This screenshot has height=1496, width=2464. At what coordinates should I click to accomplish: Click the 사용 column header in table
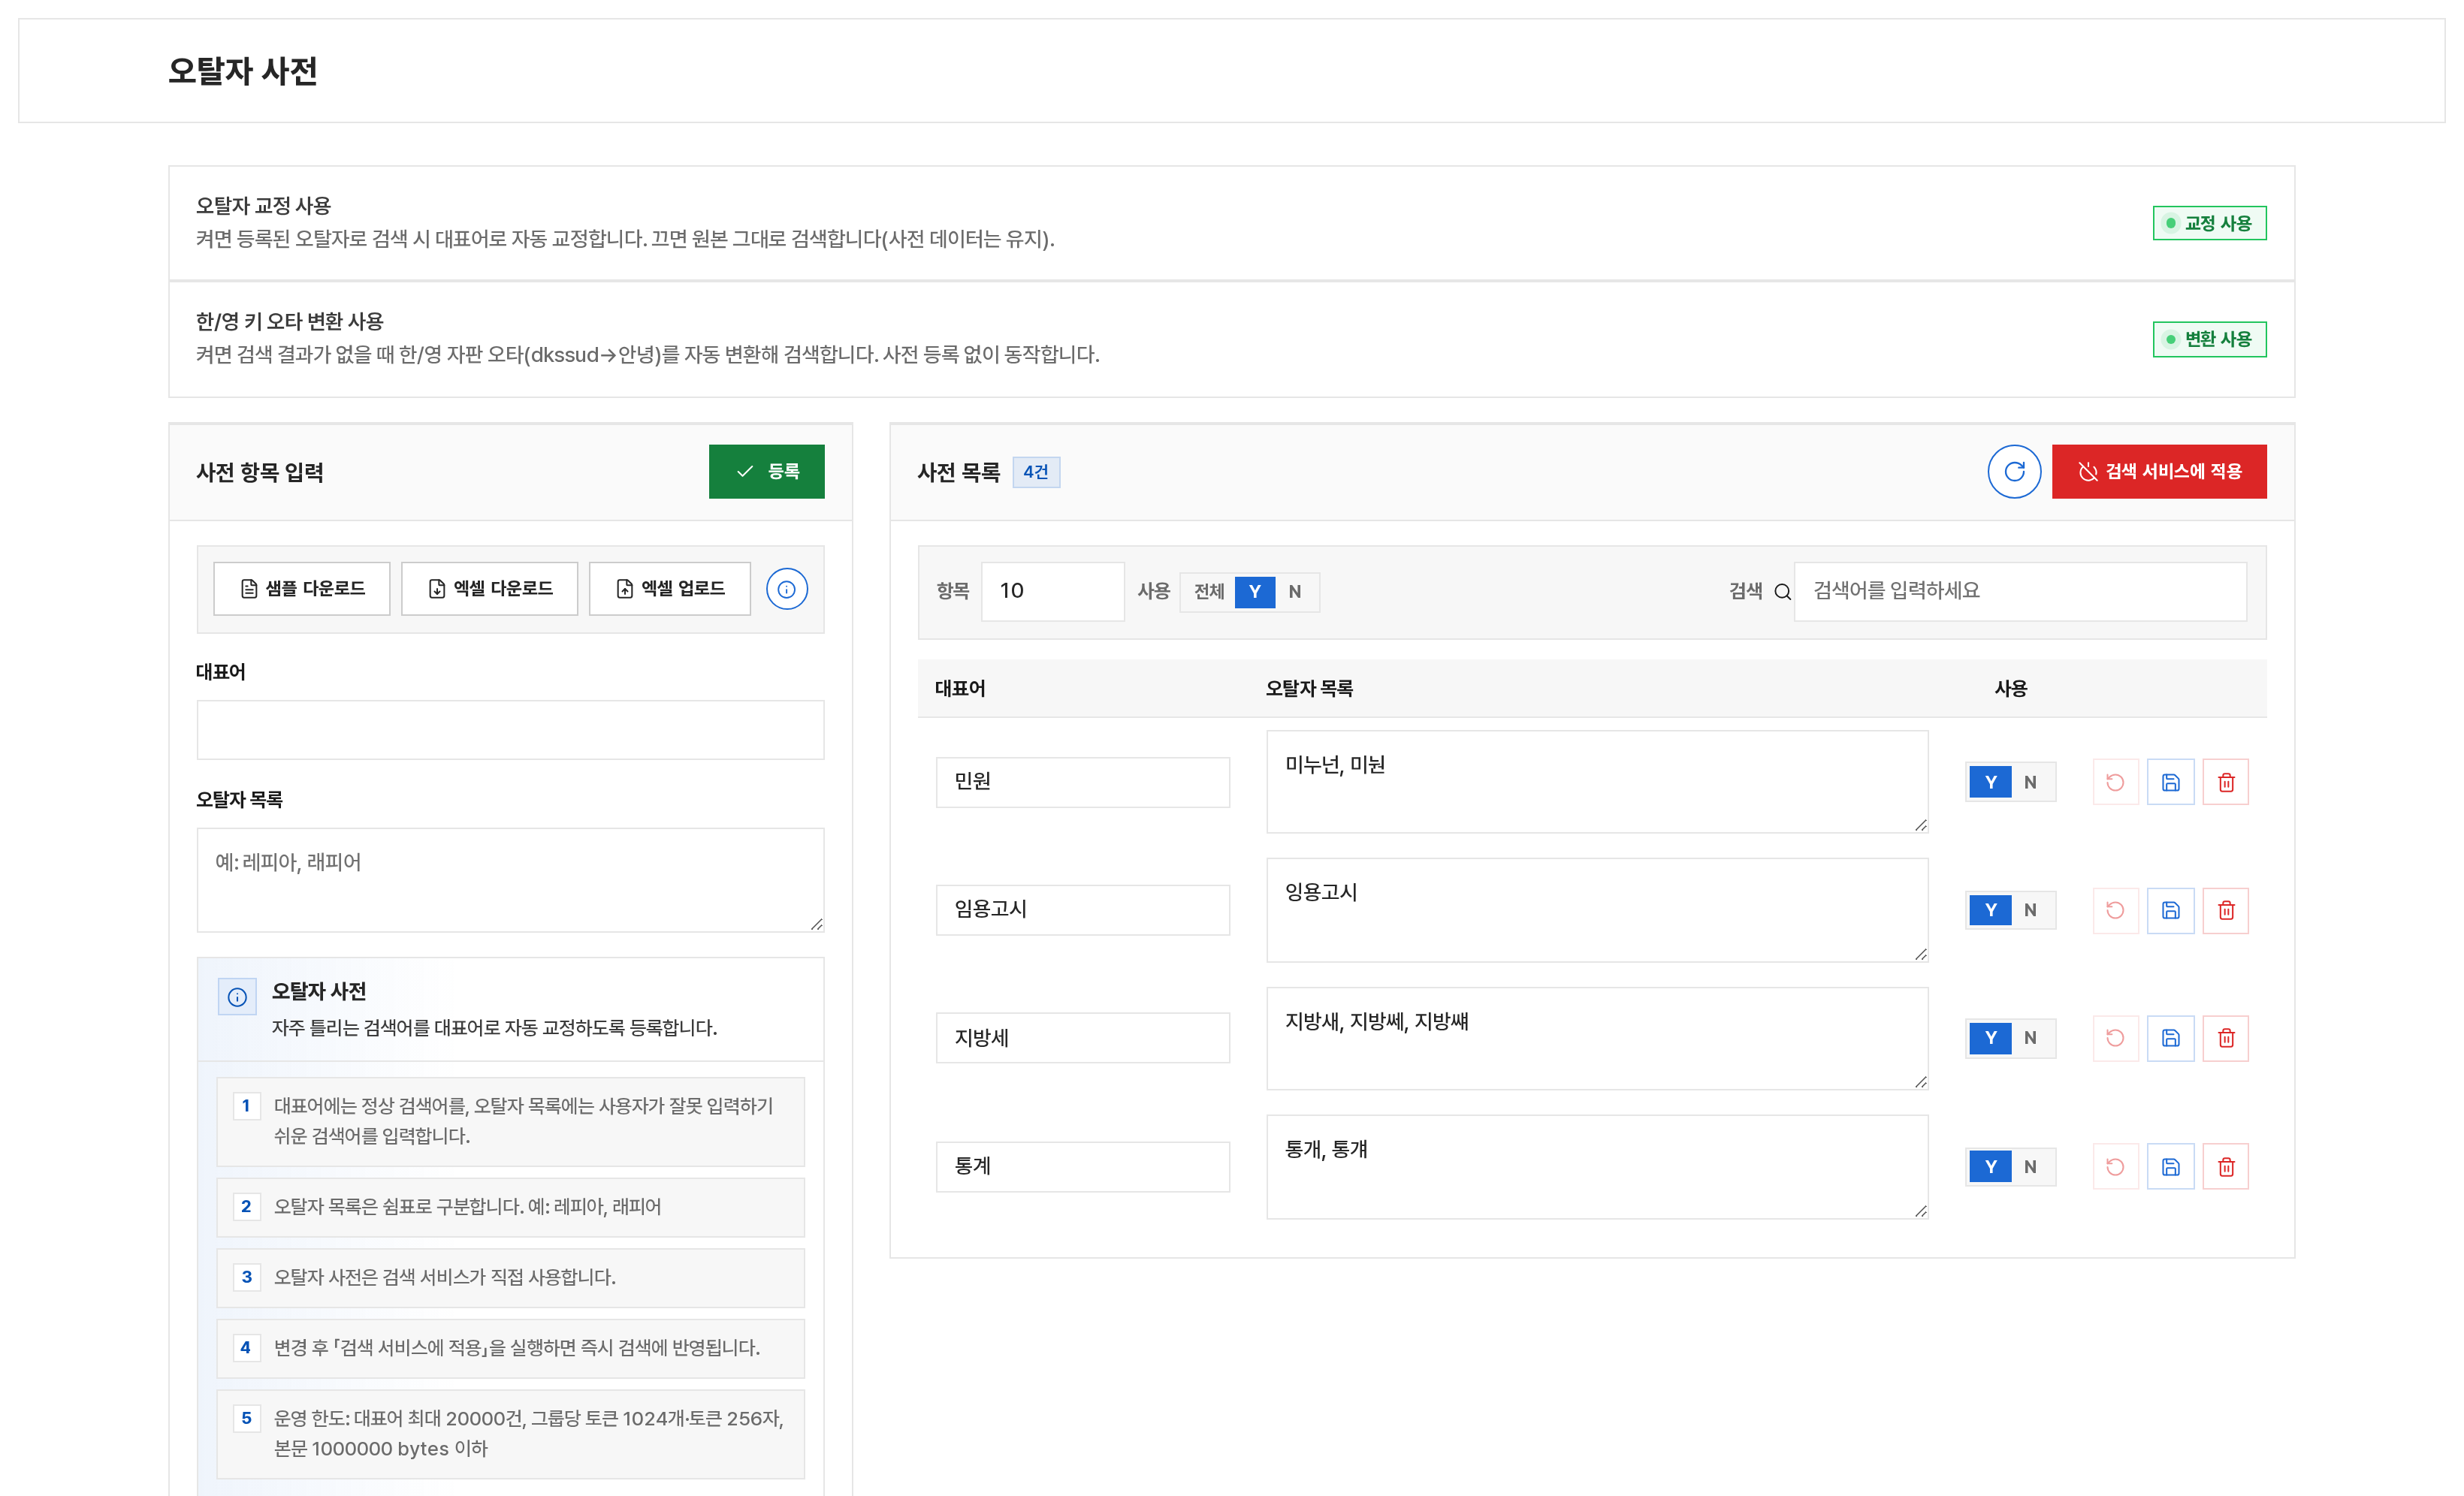point(2010,688)
